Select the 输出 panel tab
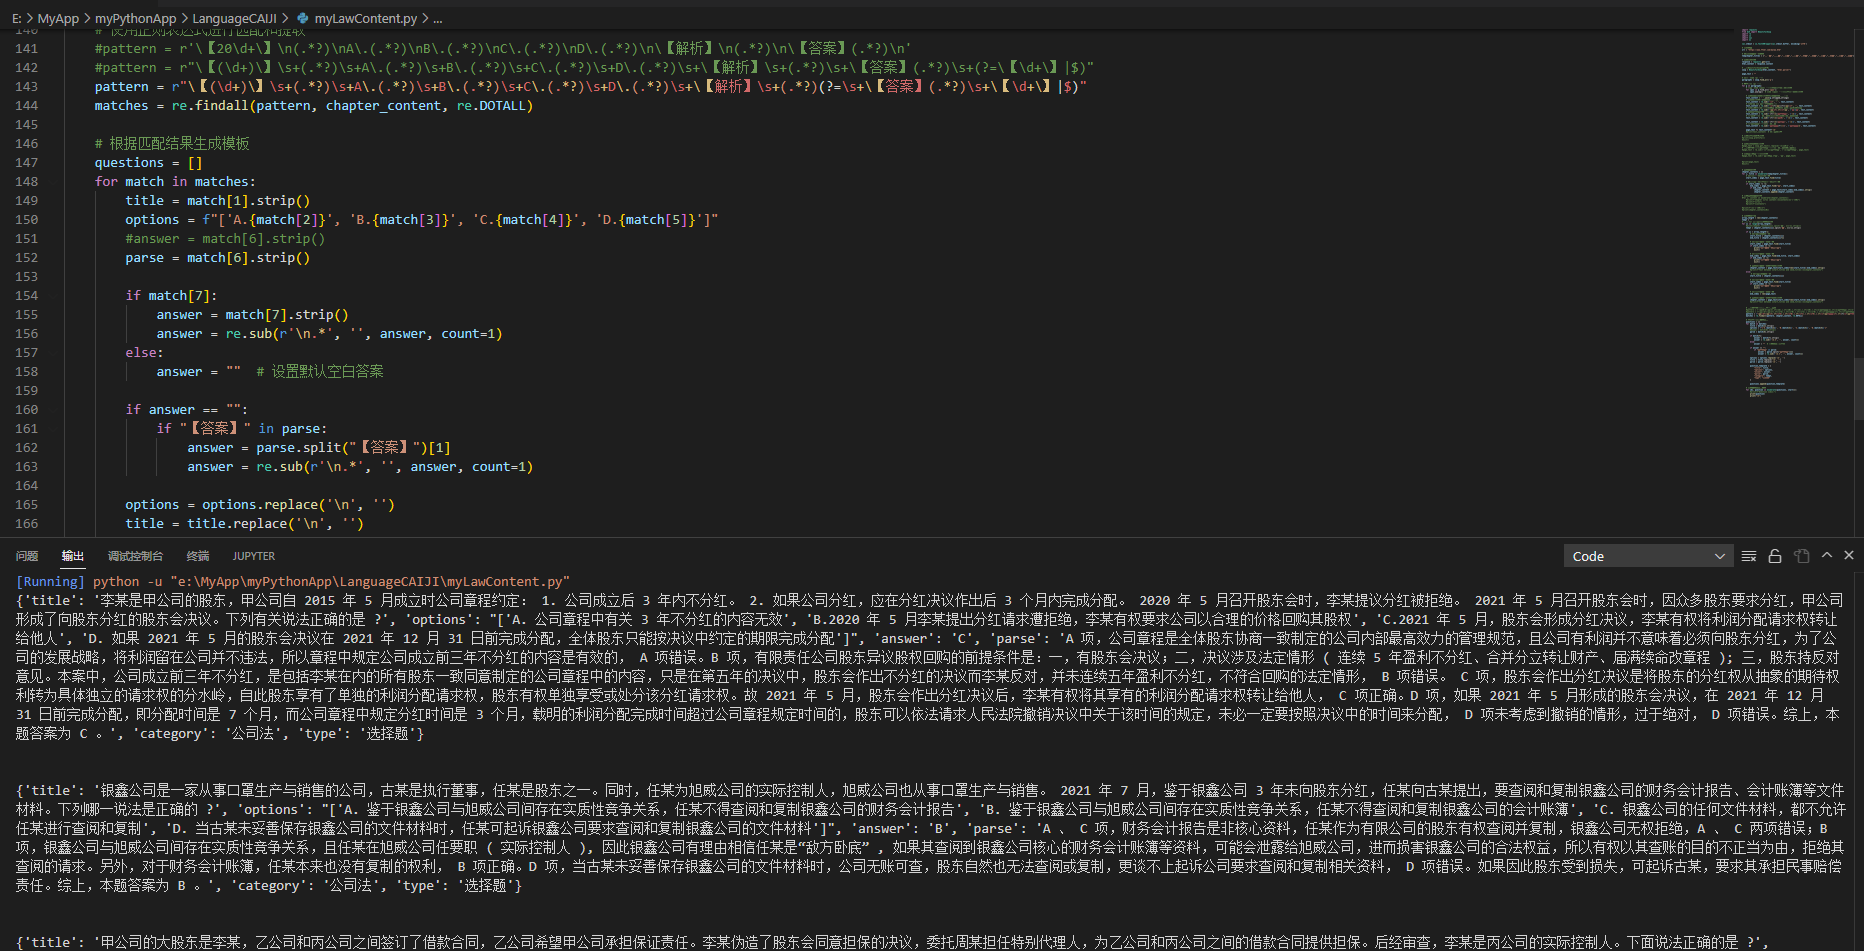 73,556
